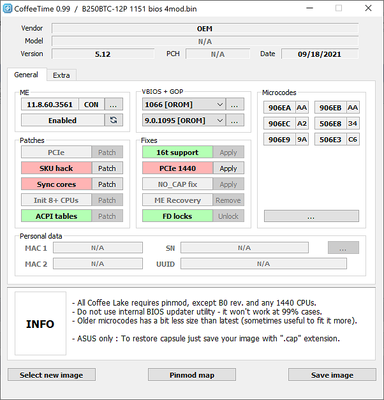Click the Save image button
Screen dimensions: 384x400
pos(332,375)
